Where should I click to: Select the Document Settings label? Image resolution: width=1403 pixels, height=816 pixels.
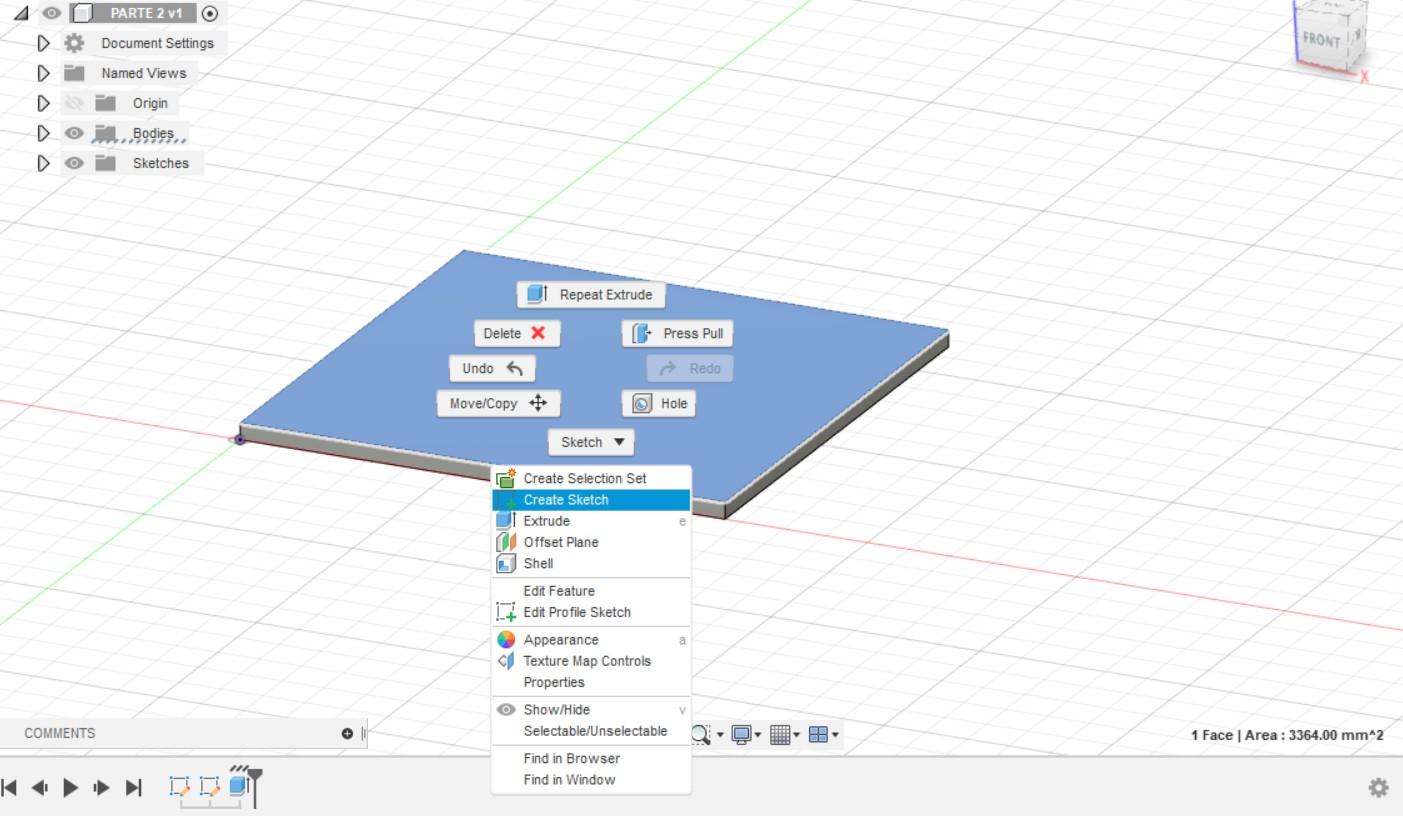point(158,43)
